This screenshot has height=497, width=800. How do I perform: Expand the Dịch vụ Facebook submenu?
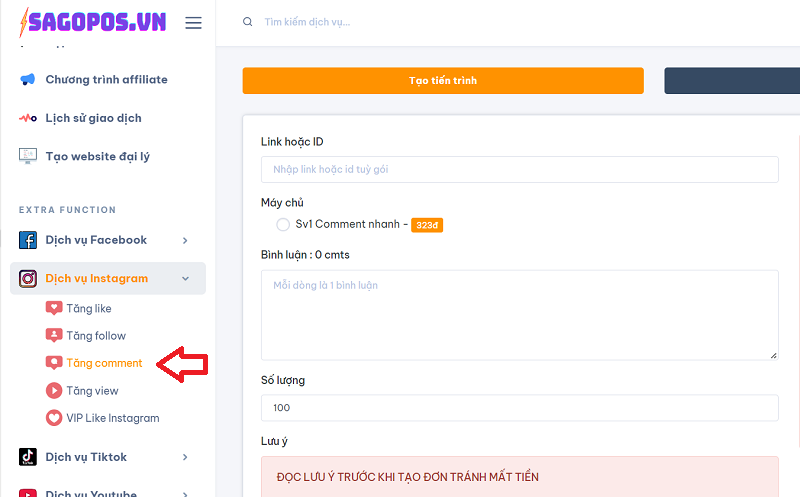185,240
